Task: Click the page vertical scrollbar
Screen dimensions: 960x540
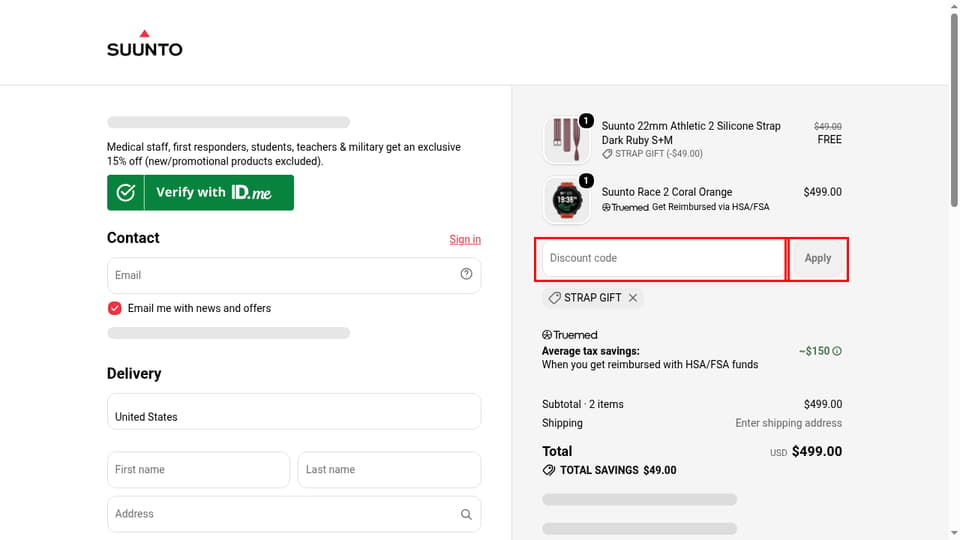Action: [x=954, y=110]
